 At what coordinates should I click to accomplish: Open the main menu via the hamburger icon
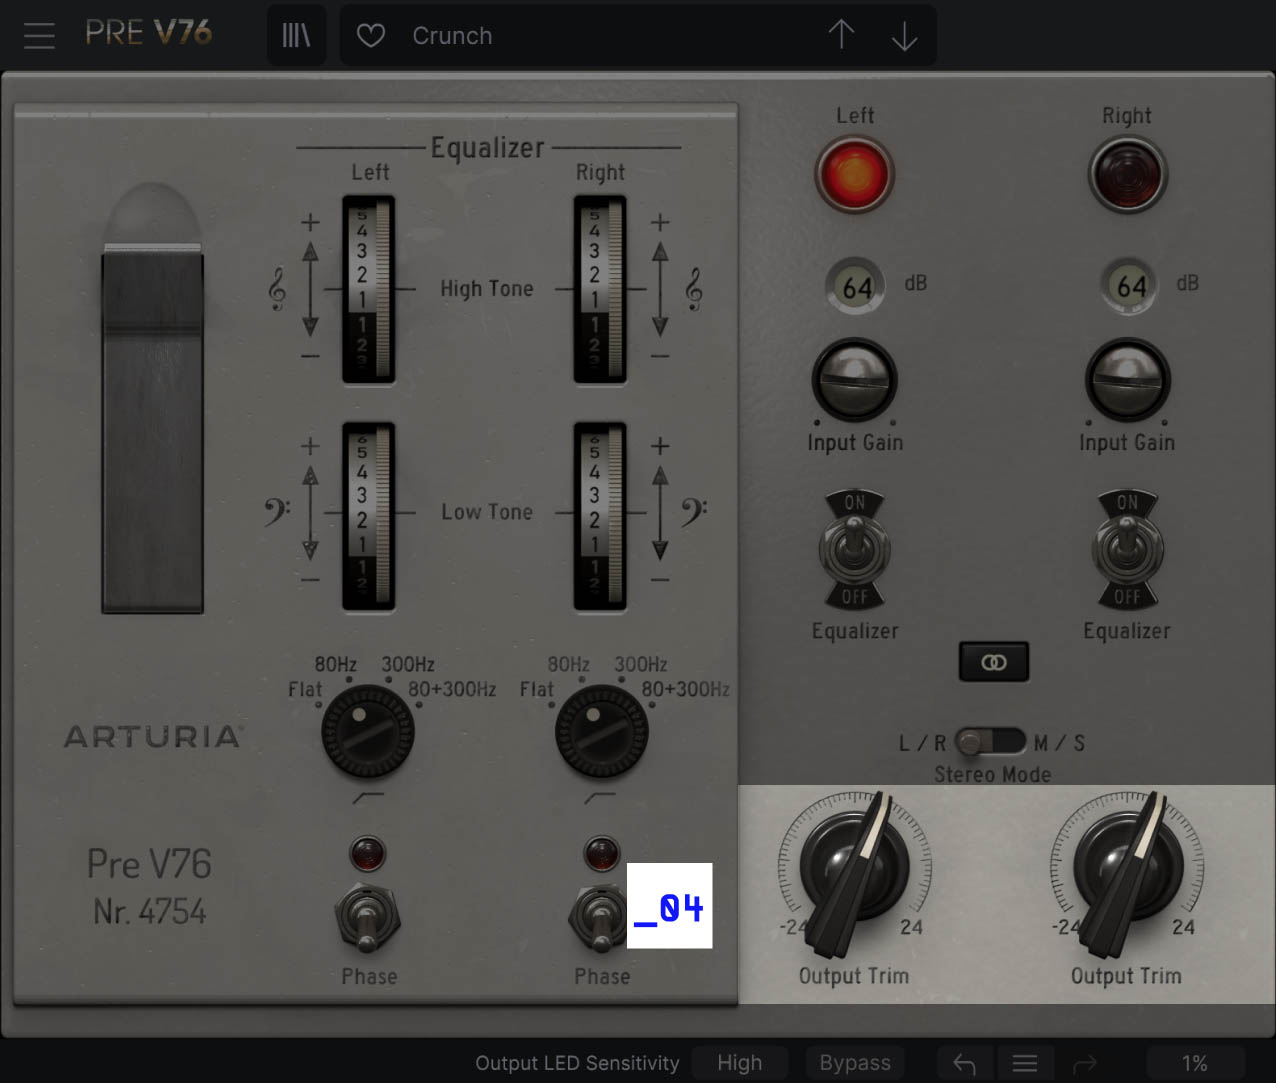click(39, 34)
